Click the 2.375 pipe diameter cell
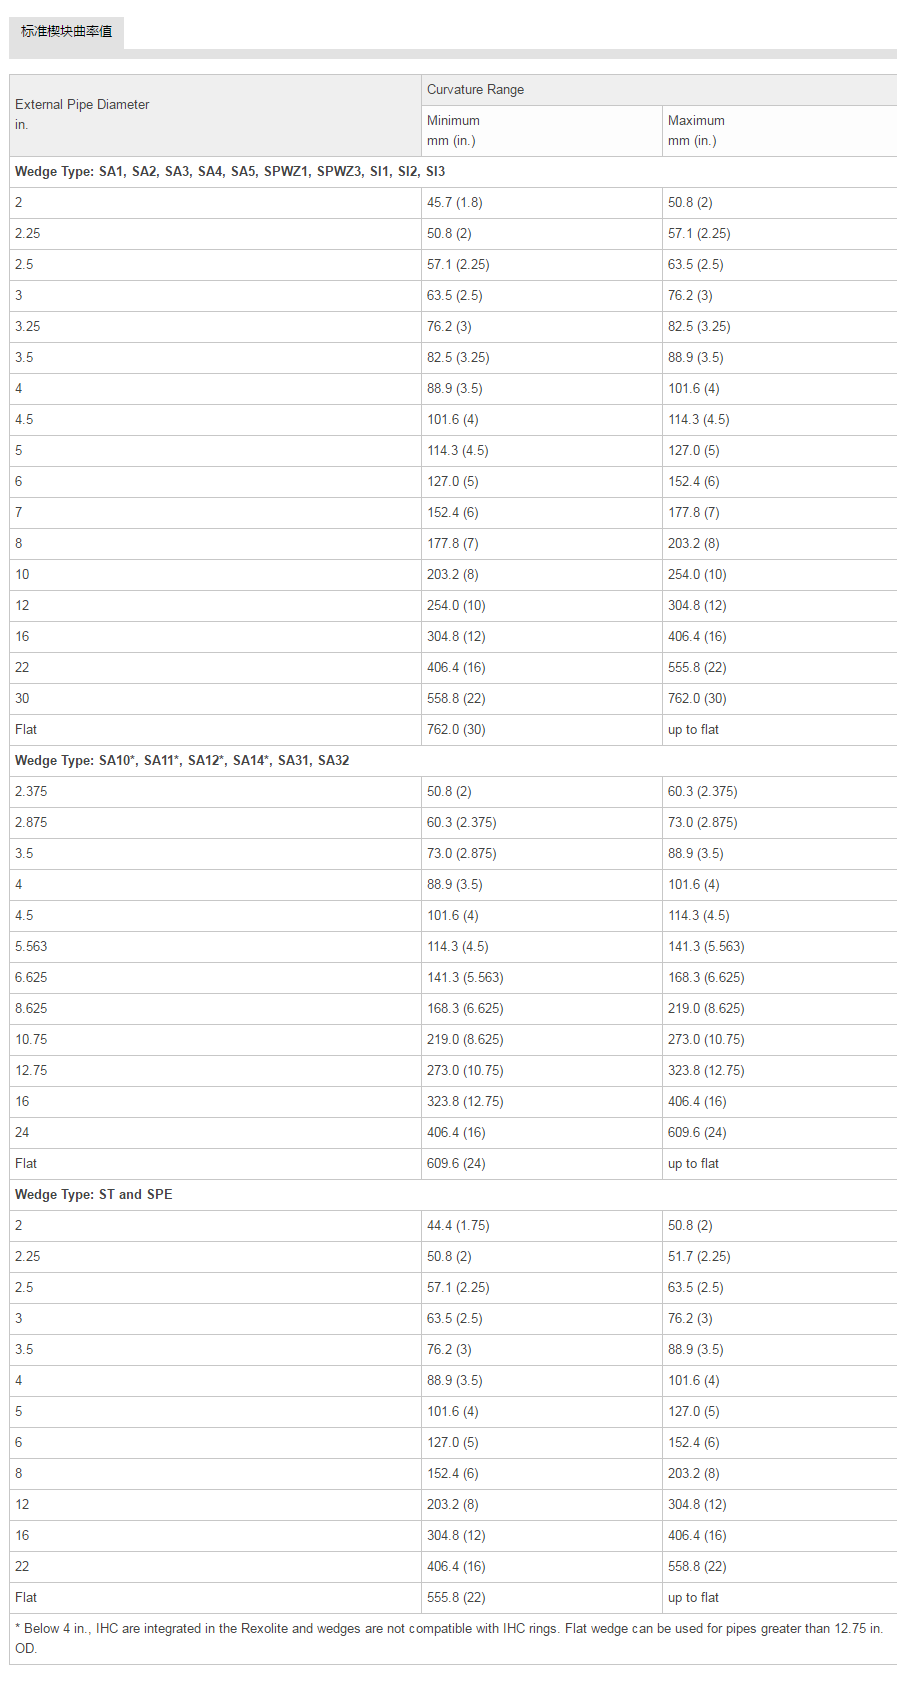Viewport: 897px width, 1685px height. click(x=31, y=791)
